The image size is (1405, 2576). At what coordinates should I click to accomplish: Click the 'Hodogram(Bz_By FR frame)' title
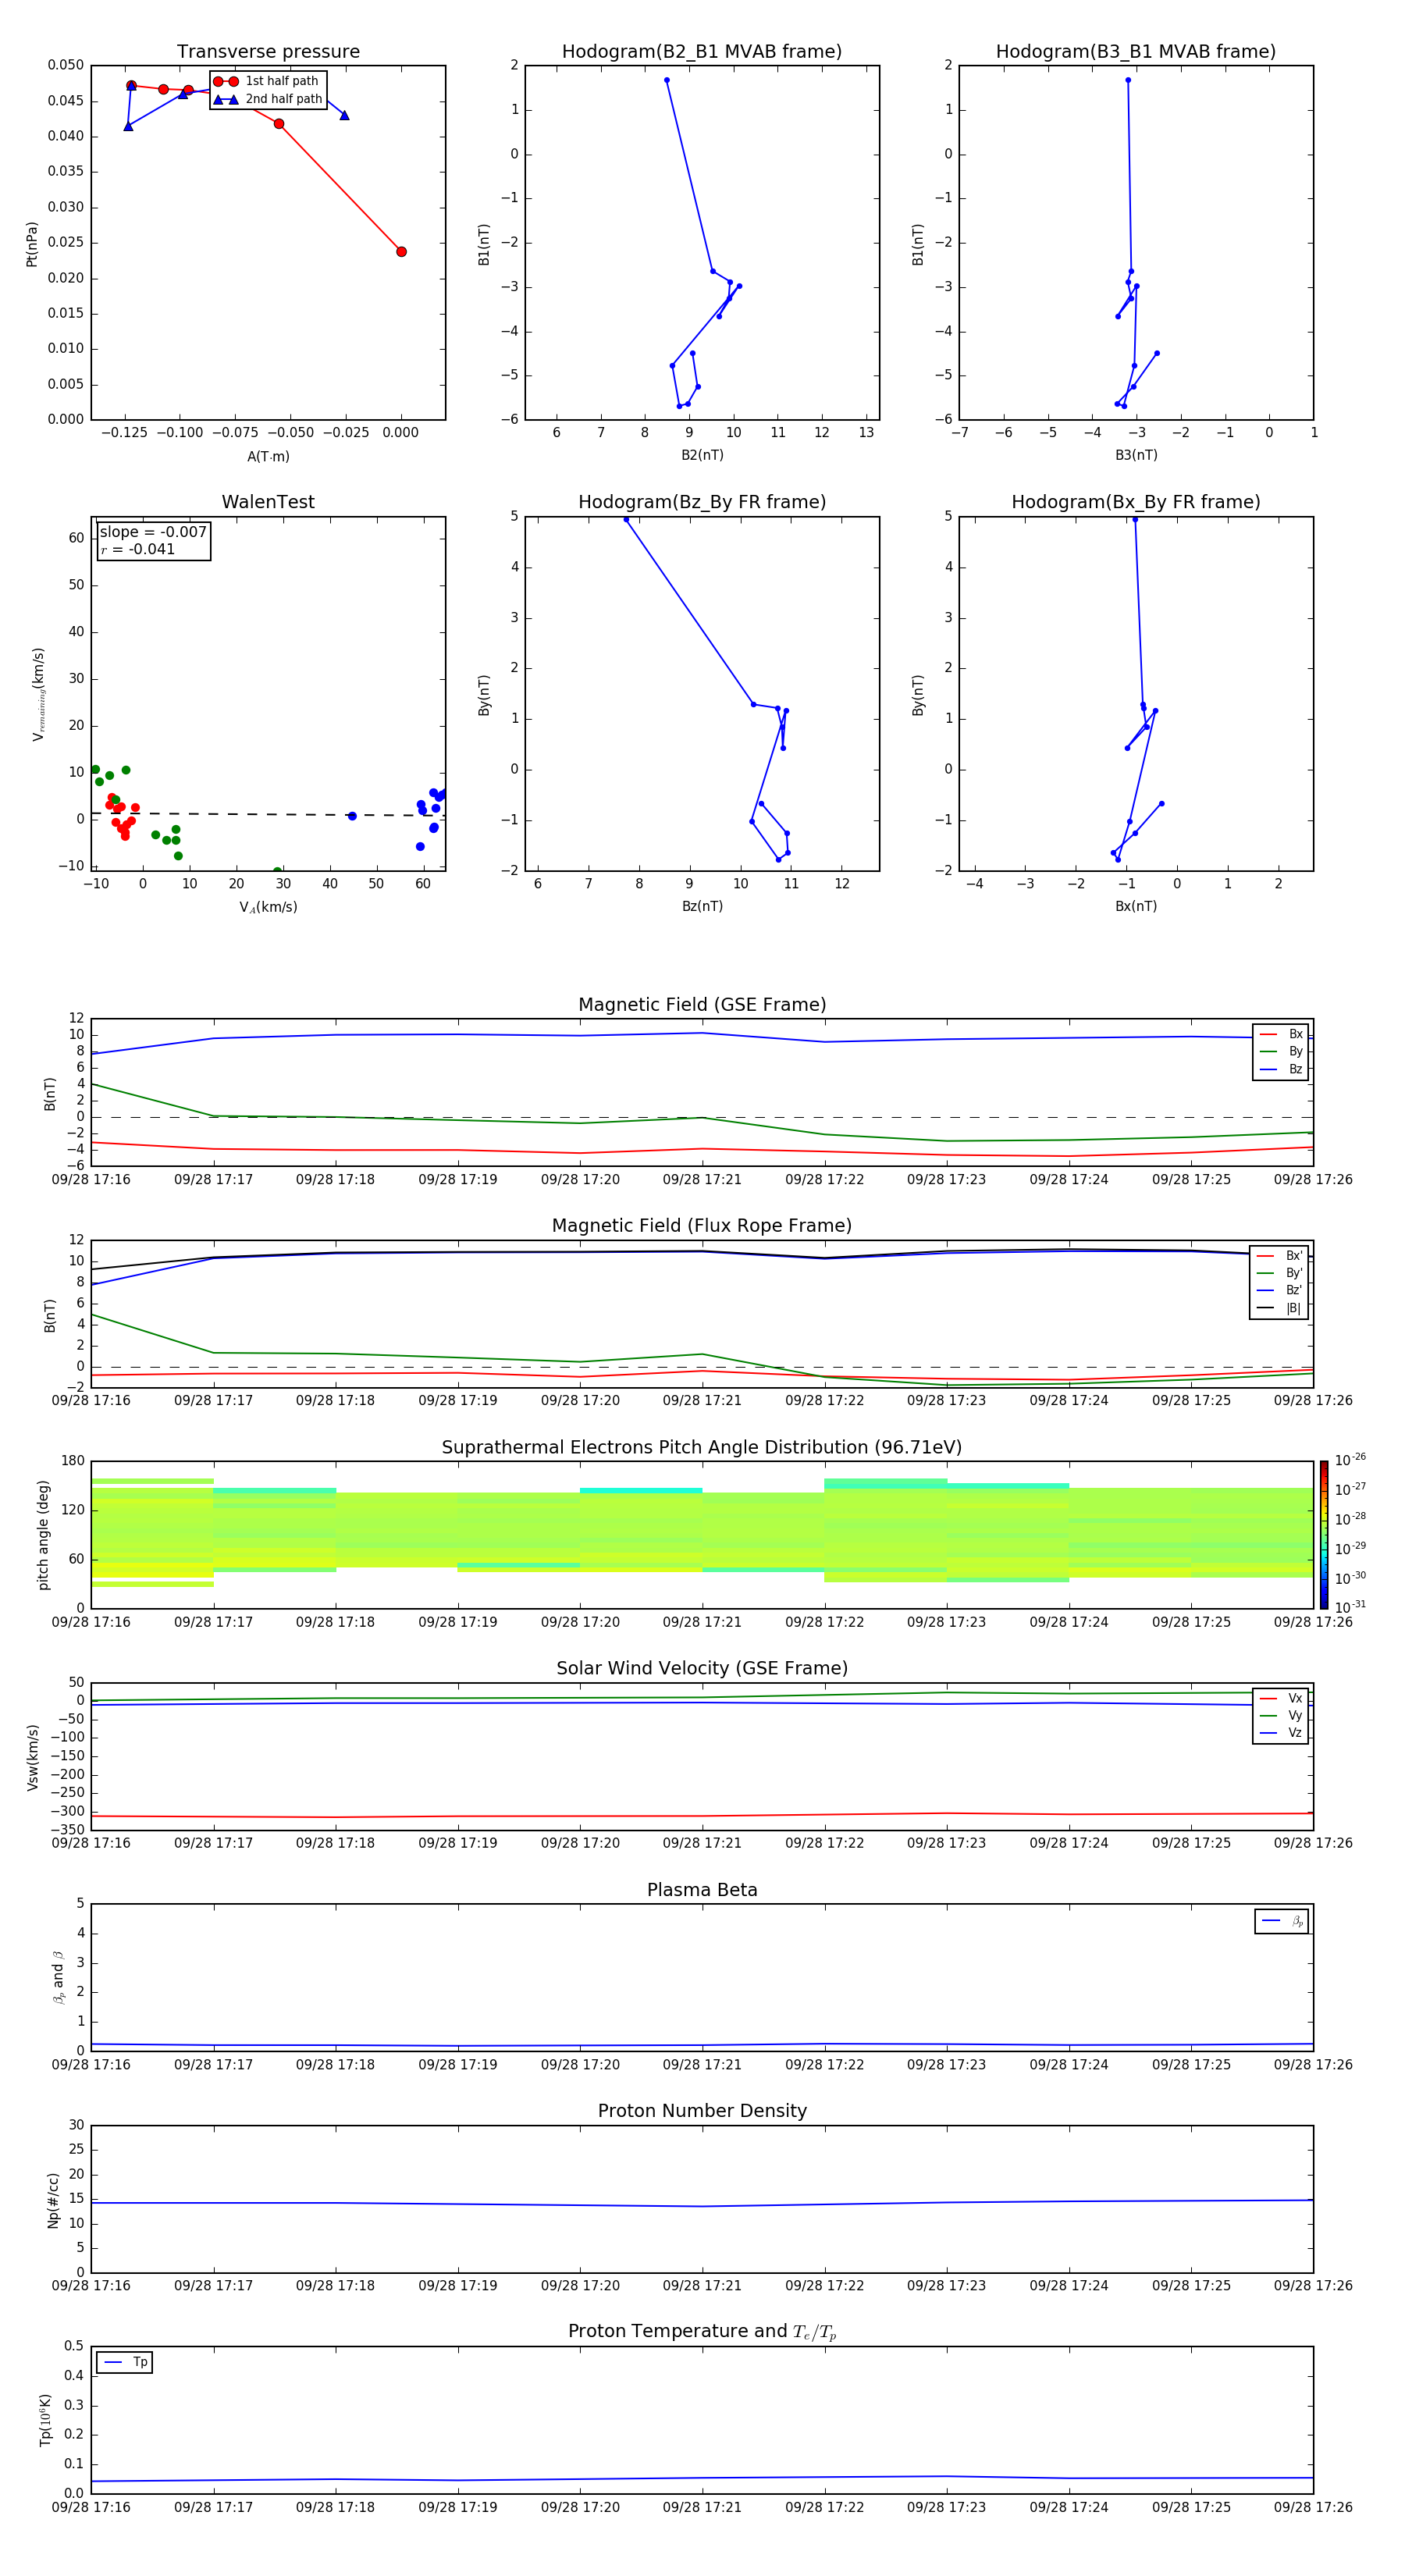[702, 502]
